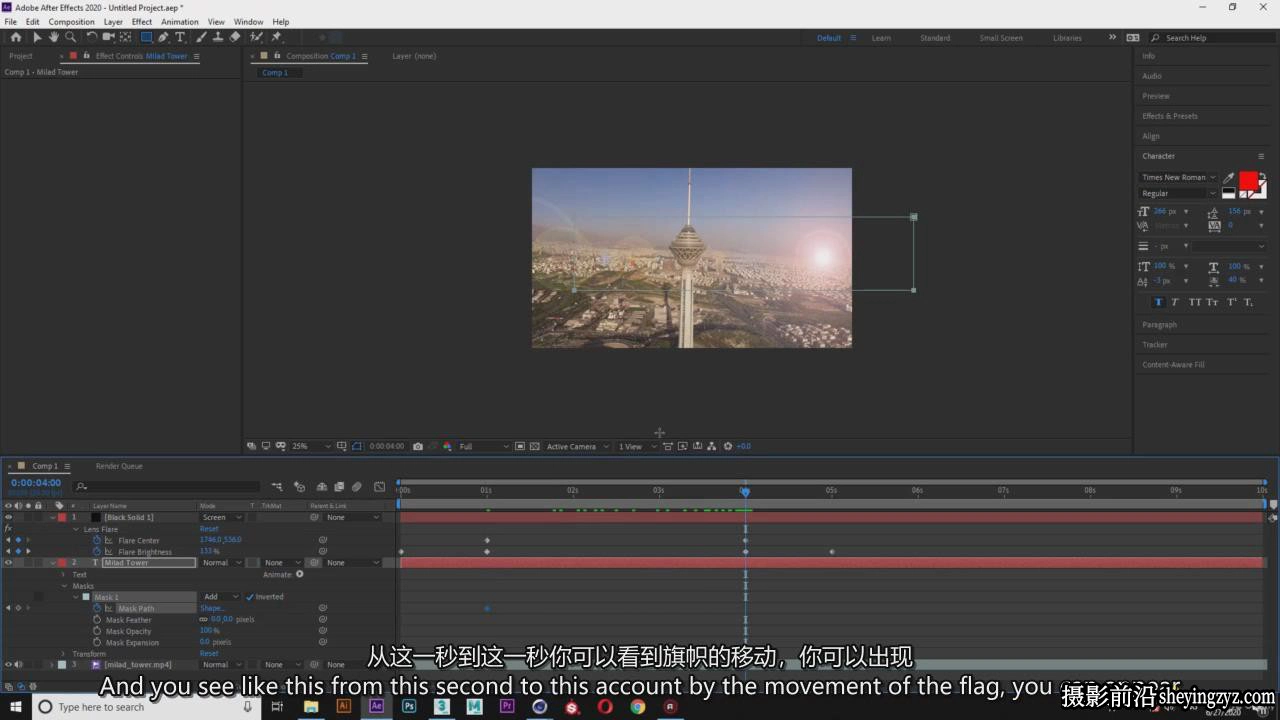Select the Pen tool
1280x720 pixels.
163,37
